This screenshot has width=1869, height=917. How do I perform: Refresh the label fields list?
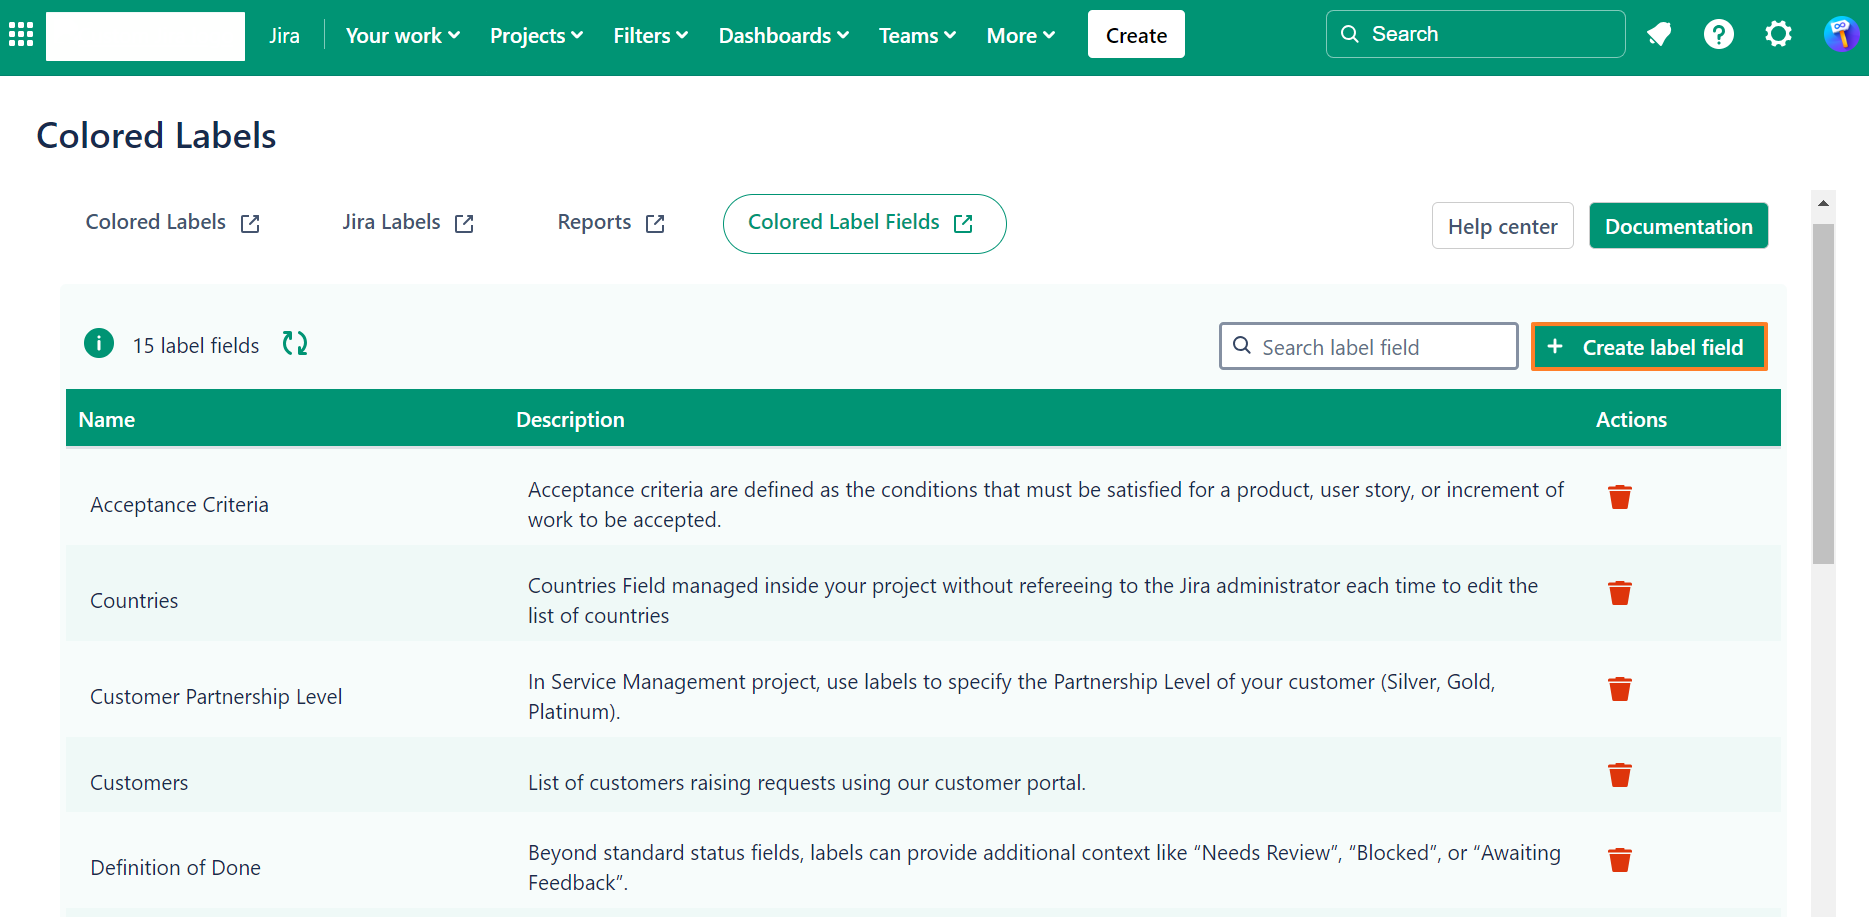click(x=295, y=344)
